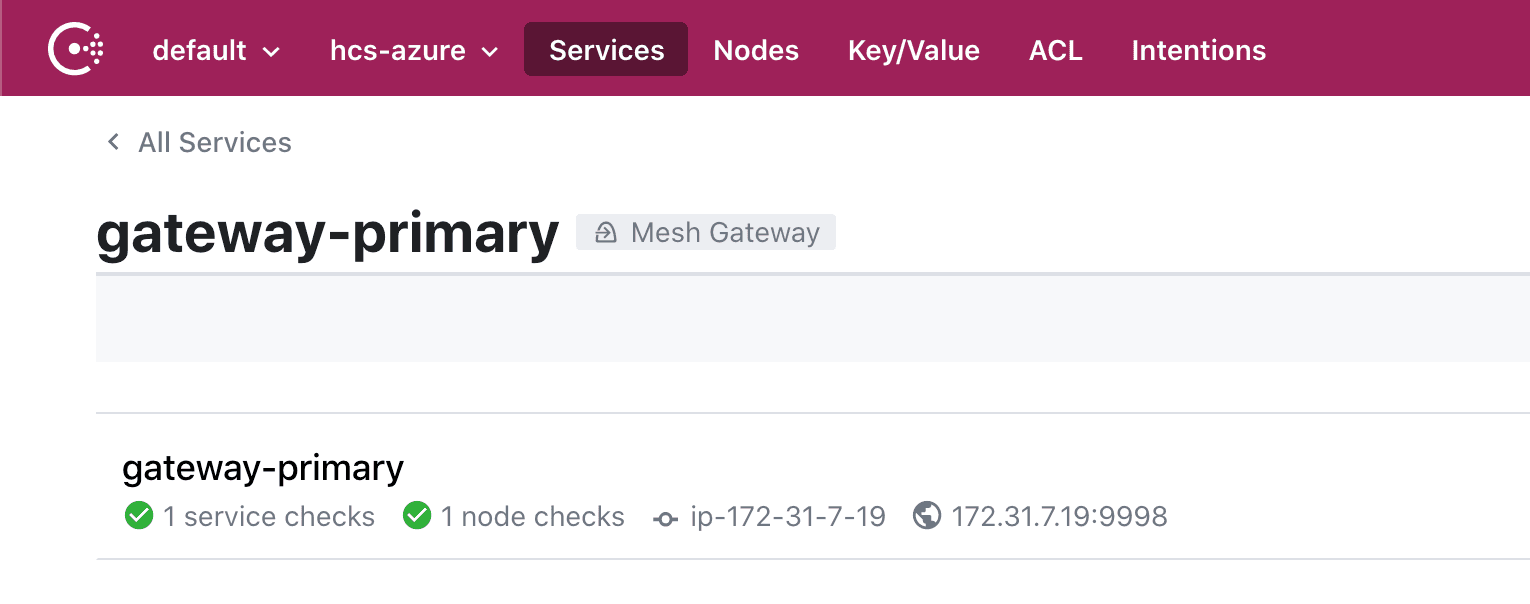This screenshot has height=604, width=1530.
Task: Open the Nodes tab
Action: pos(756,50)
